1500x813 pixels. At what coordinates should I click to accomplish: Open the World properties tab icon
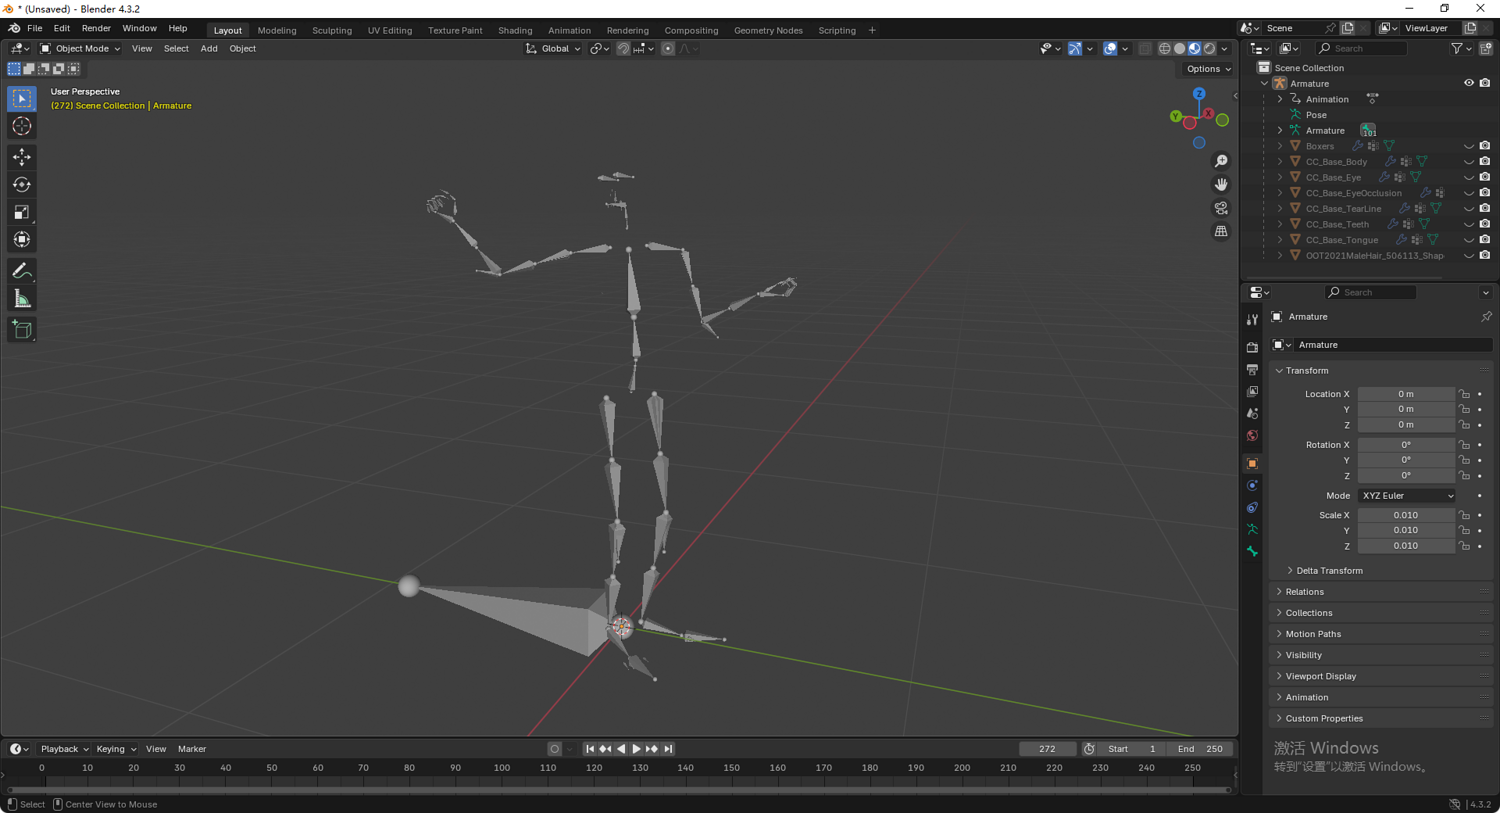[1252, 436]
